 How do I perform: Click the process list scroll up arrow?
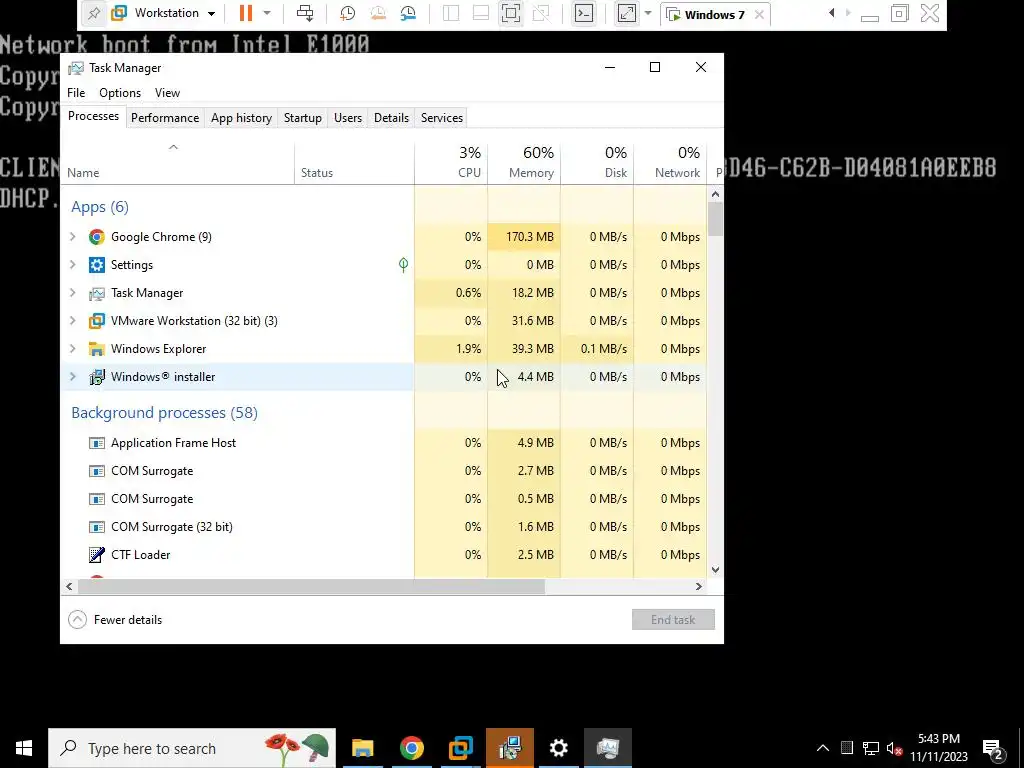point(715,194)
